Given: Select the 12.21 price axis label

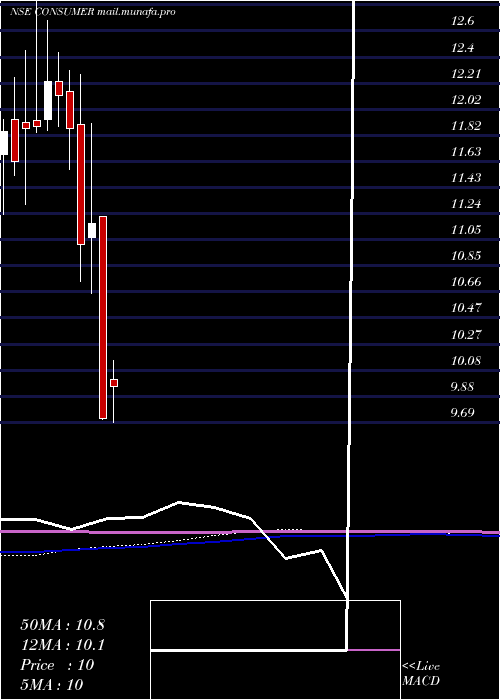Looking at the screenshot, I should [x=466, y=73].
